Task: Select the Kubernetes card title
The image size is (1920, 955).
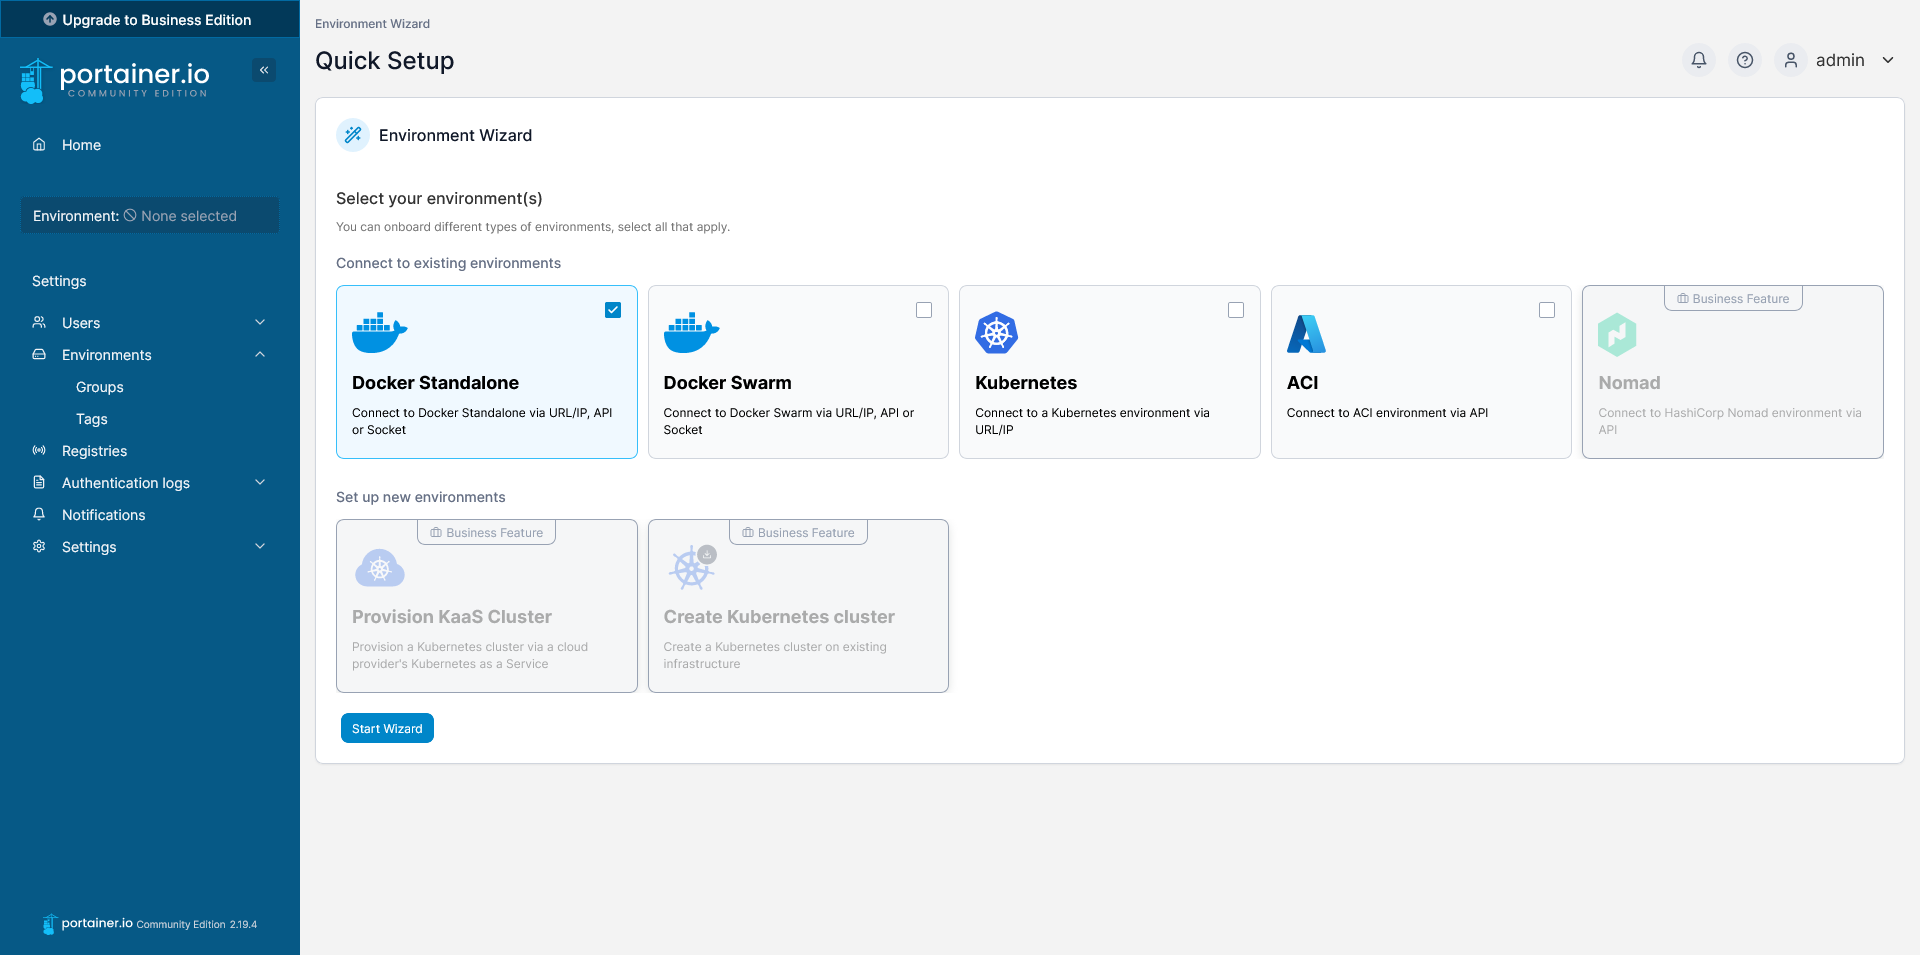Action: [1026, 383]
